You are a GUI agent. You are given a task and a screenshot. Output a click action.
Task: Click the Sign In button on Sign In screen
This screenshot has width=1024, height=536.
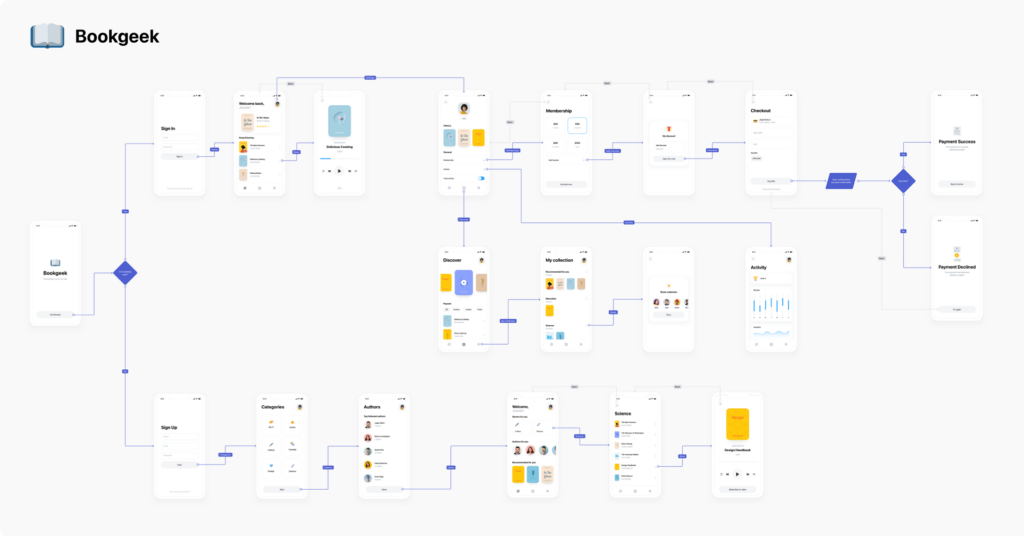[180, 157]
